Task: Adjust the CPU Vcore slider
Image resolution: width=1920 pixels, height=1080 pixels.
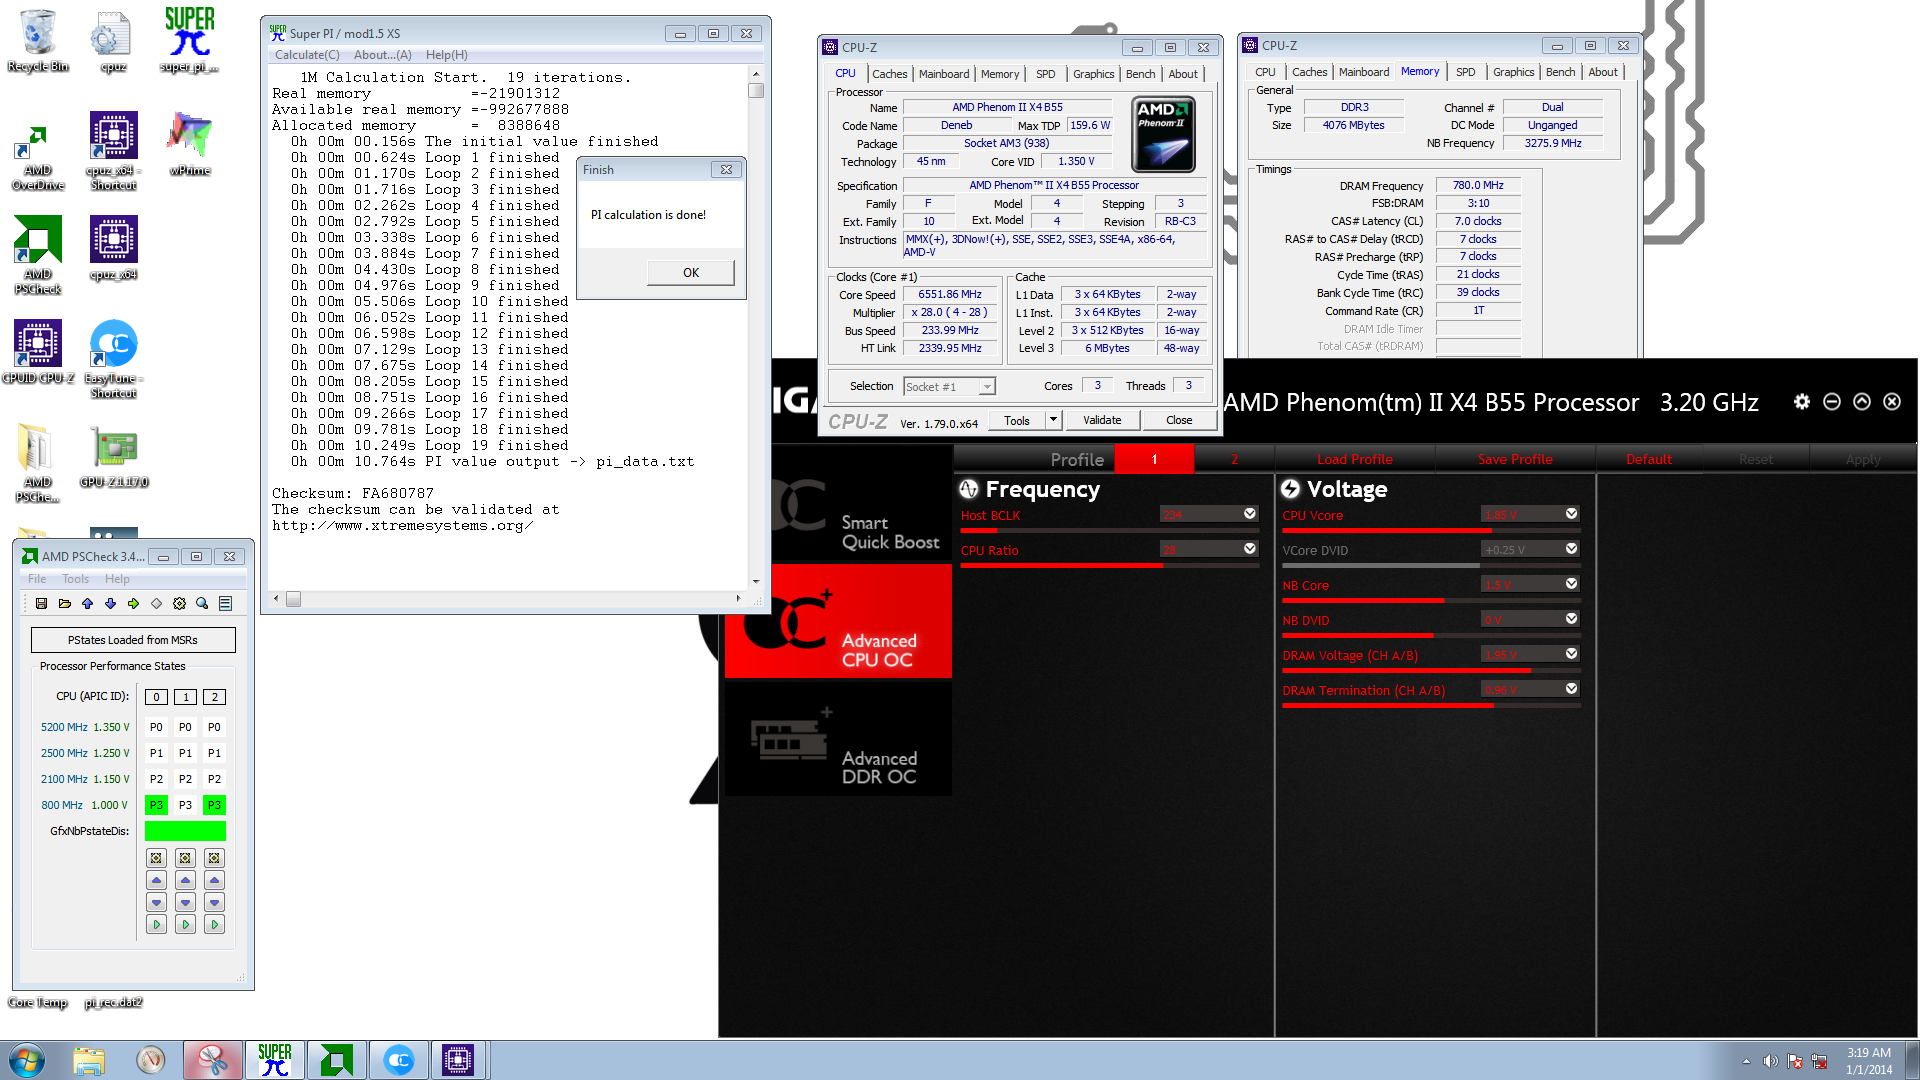Action: point(1431,531)
